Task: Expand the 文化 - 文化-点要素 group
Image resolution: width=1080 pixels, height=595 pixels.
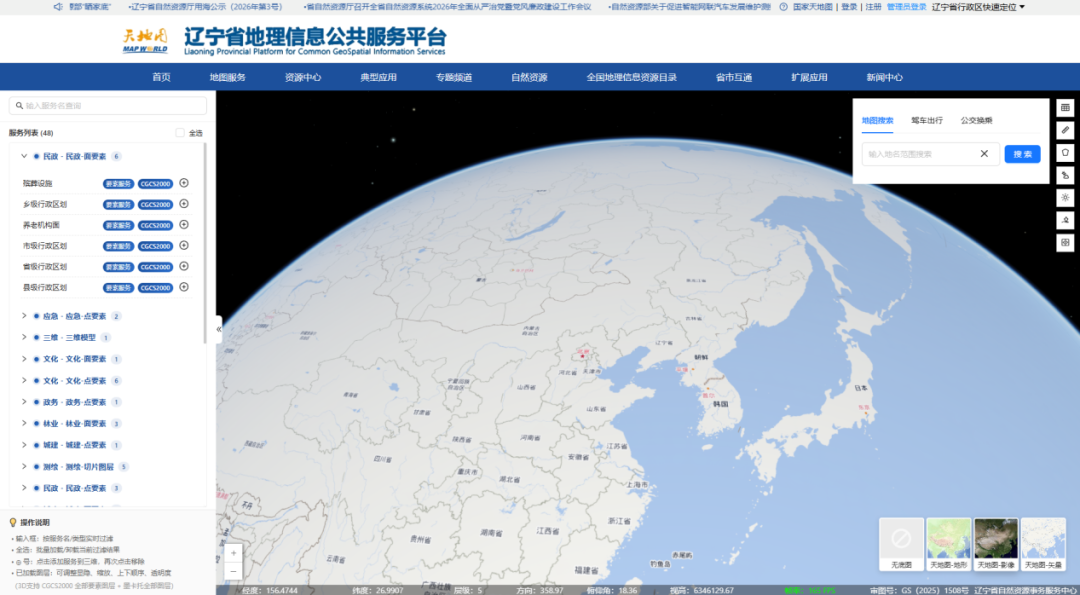Action: tap(24, 380)
